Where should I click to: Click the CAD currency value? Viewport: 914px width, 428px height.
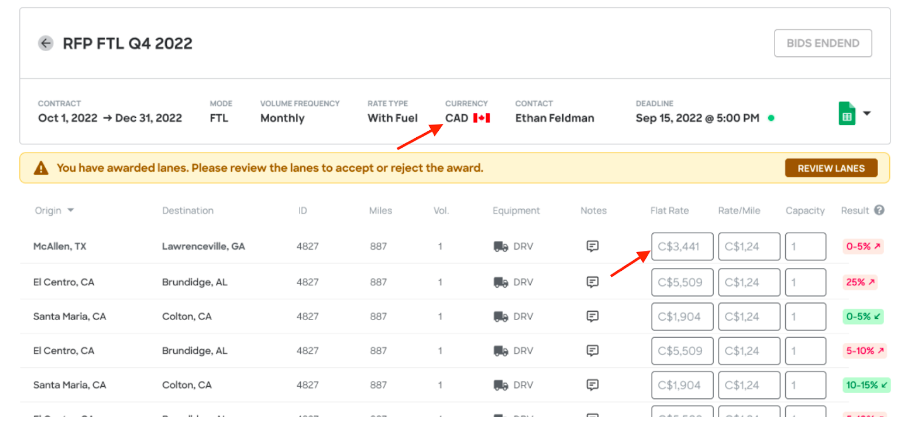(457, 118)
